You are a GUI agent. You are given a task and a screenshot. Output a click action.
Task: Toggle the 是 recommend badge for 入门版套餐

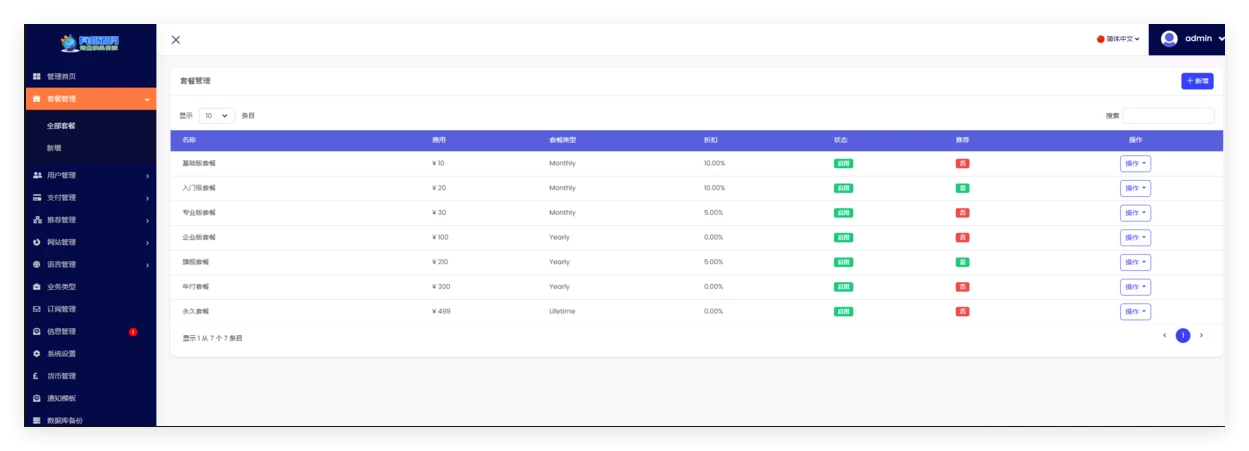pos(962,188)
